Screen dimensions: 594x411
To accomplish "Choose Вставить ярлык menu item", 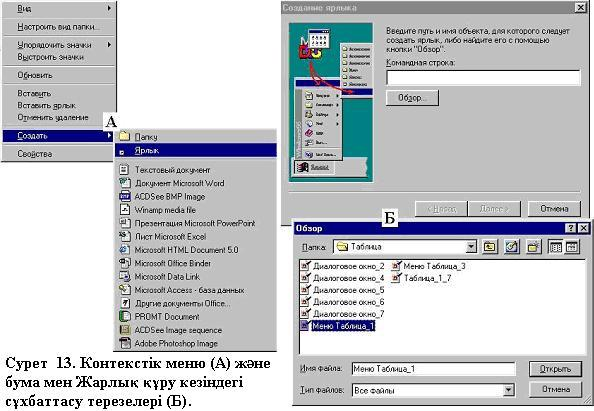I will 59,105.
